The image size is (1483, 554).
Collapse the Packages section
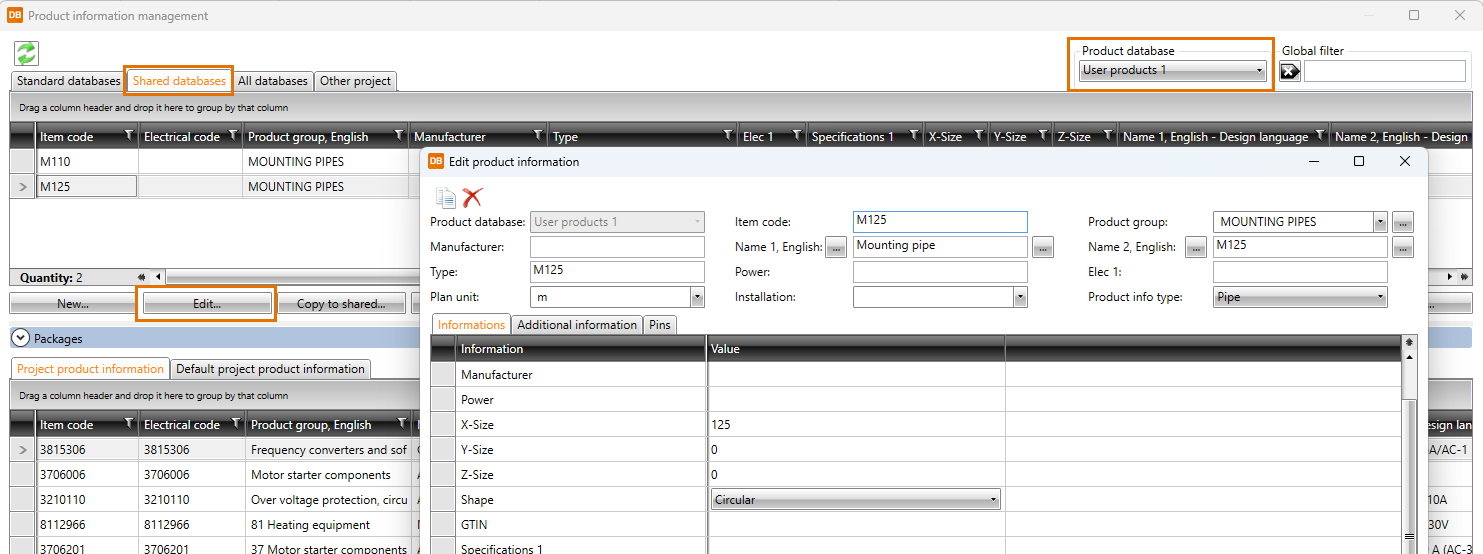(x=20, y=339)
